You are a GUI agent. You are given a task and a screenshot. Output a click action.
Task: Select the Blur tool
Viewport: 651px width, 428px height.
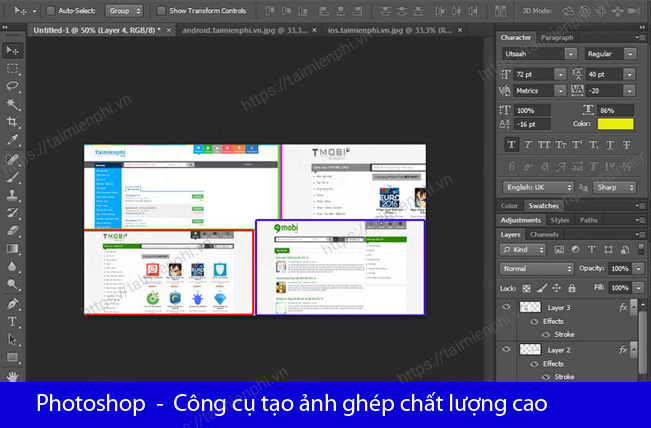(12, 267)
